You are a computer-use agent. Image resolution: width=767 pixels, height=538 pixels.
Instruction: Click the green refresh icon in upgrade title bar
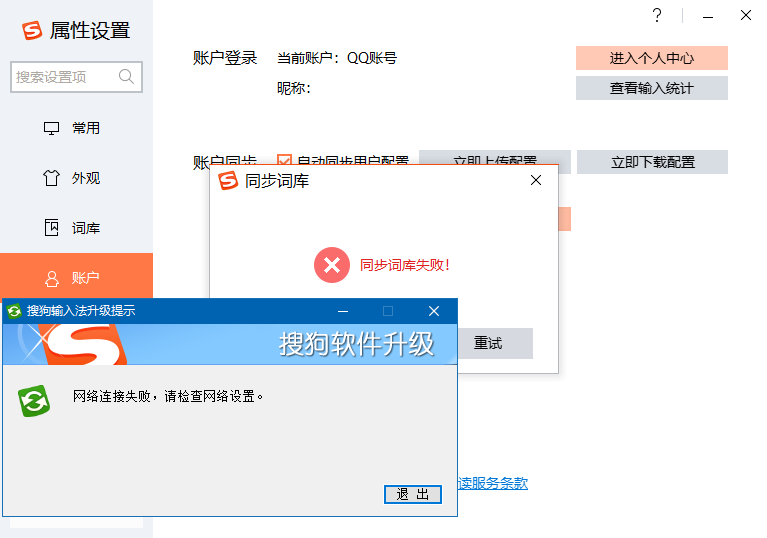[14, 311]
